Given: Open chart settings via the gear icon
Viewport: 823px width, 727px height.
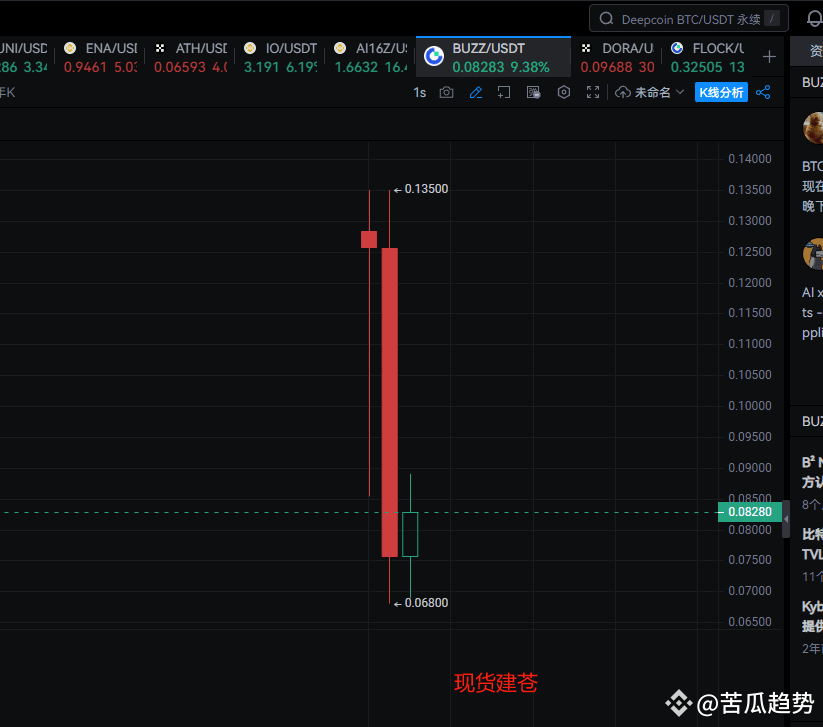Looking at the screenshot, I should tap(563, 92).
